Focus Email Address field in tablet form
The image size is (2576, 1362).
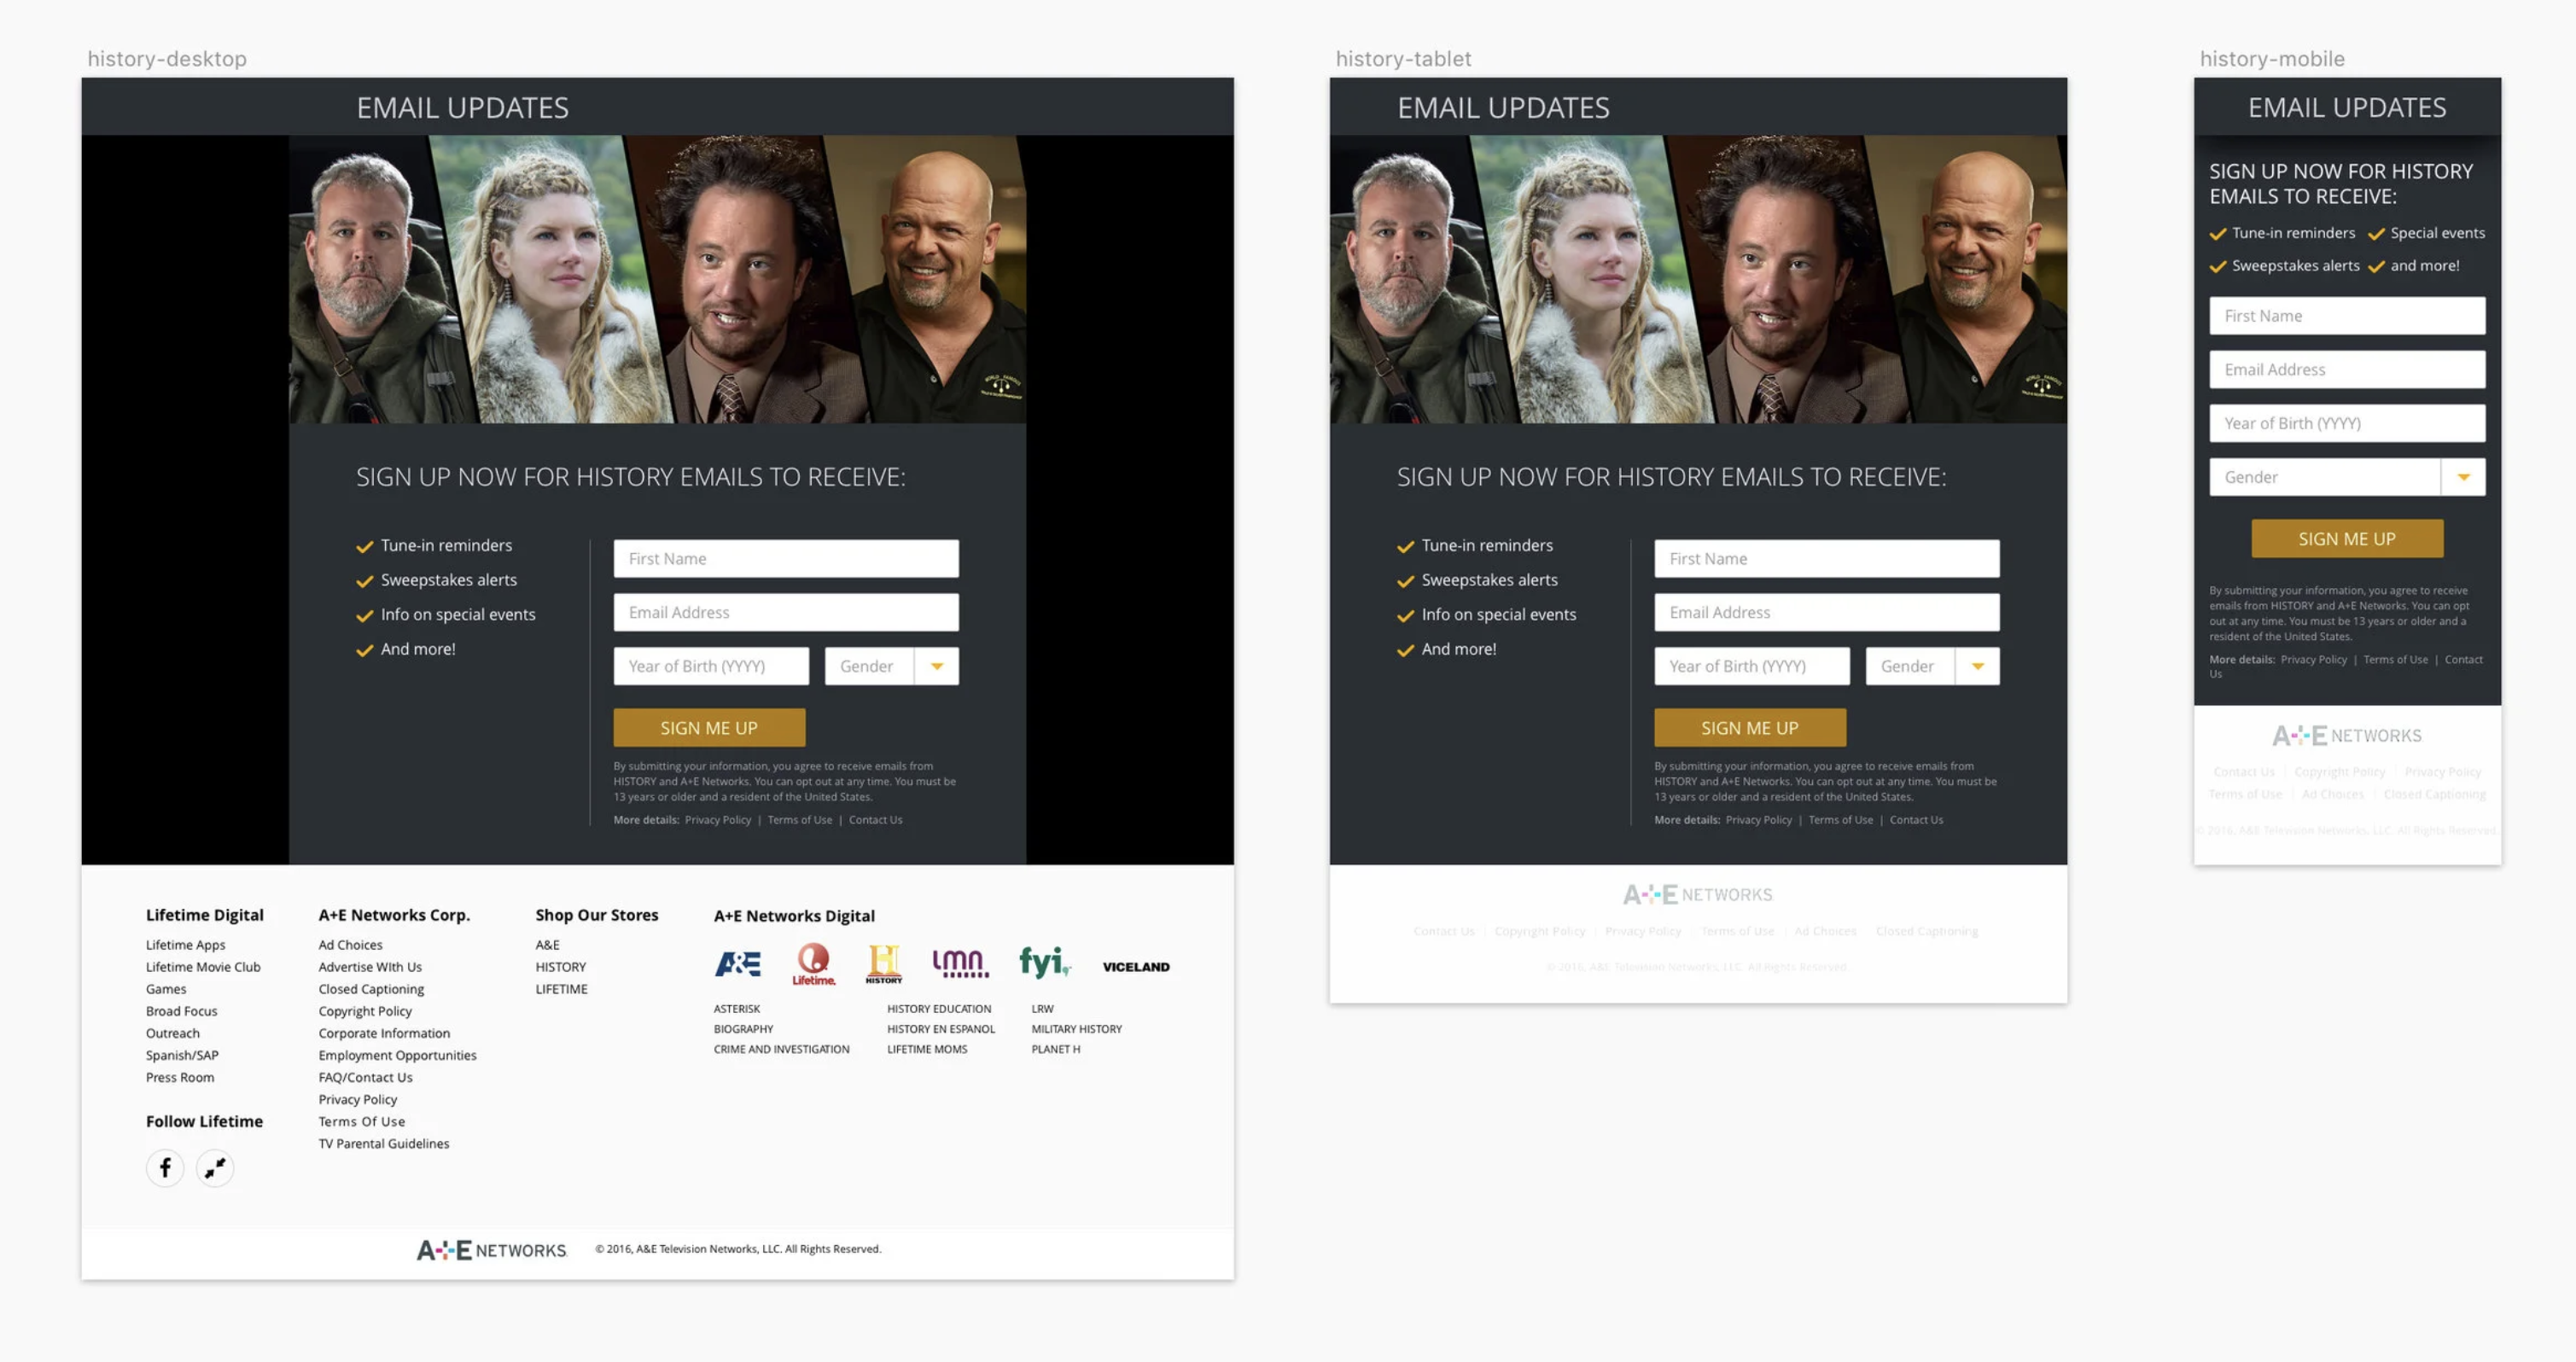click(x=1827, y=613)
